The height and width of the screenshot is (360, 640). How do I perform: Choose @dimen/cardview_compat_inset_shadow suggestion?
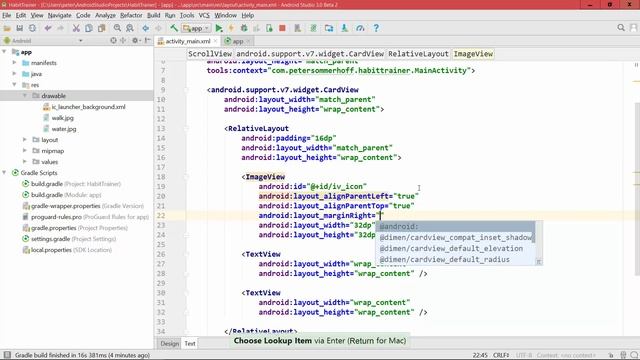point(455,238)
